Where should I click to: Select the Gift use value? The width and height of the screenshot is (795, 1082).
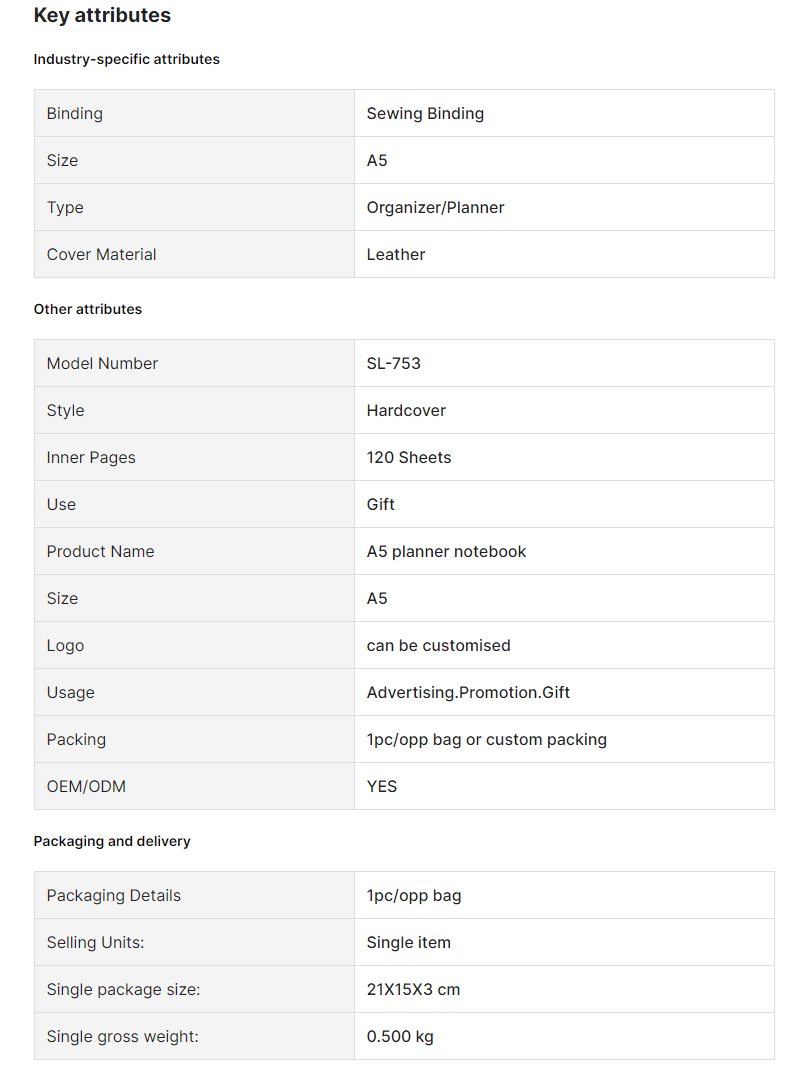[380, 504]
